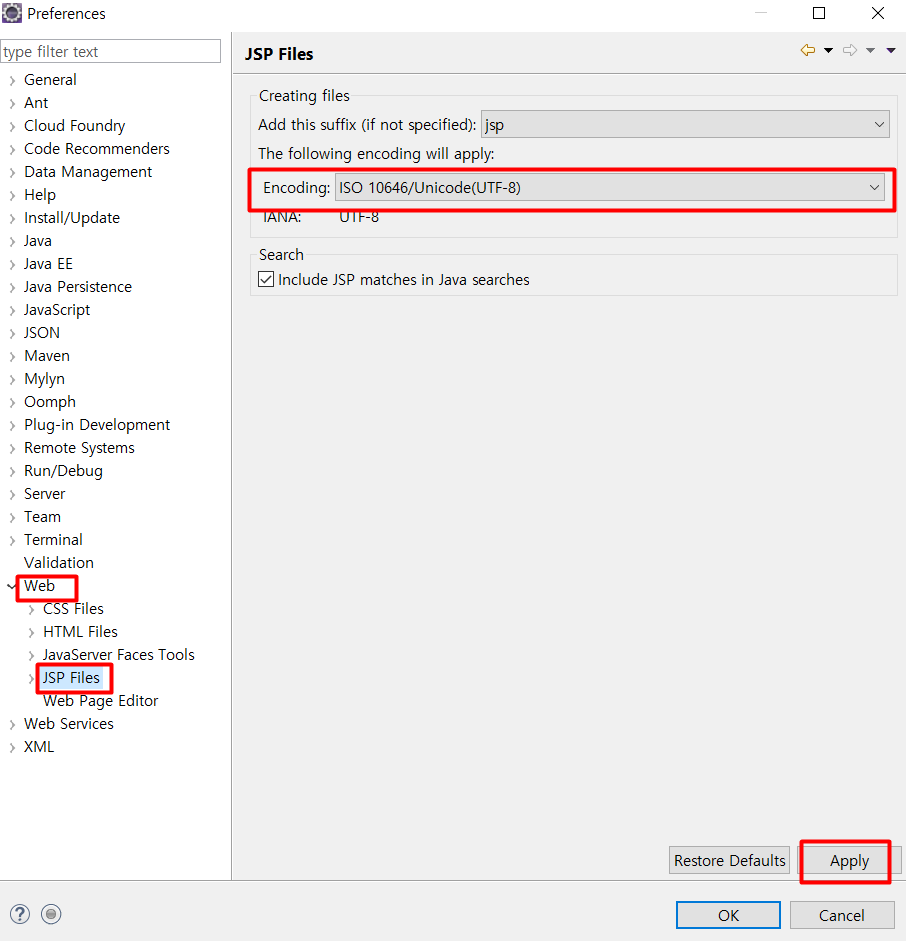Viewport: 906px width, 941px height.
Task: Click the Cancel button
Action: point(842,915)
